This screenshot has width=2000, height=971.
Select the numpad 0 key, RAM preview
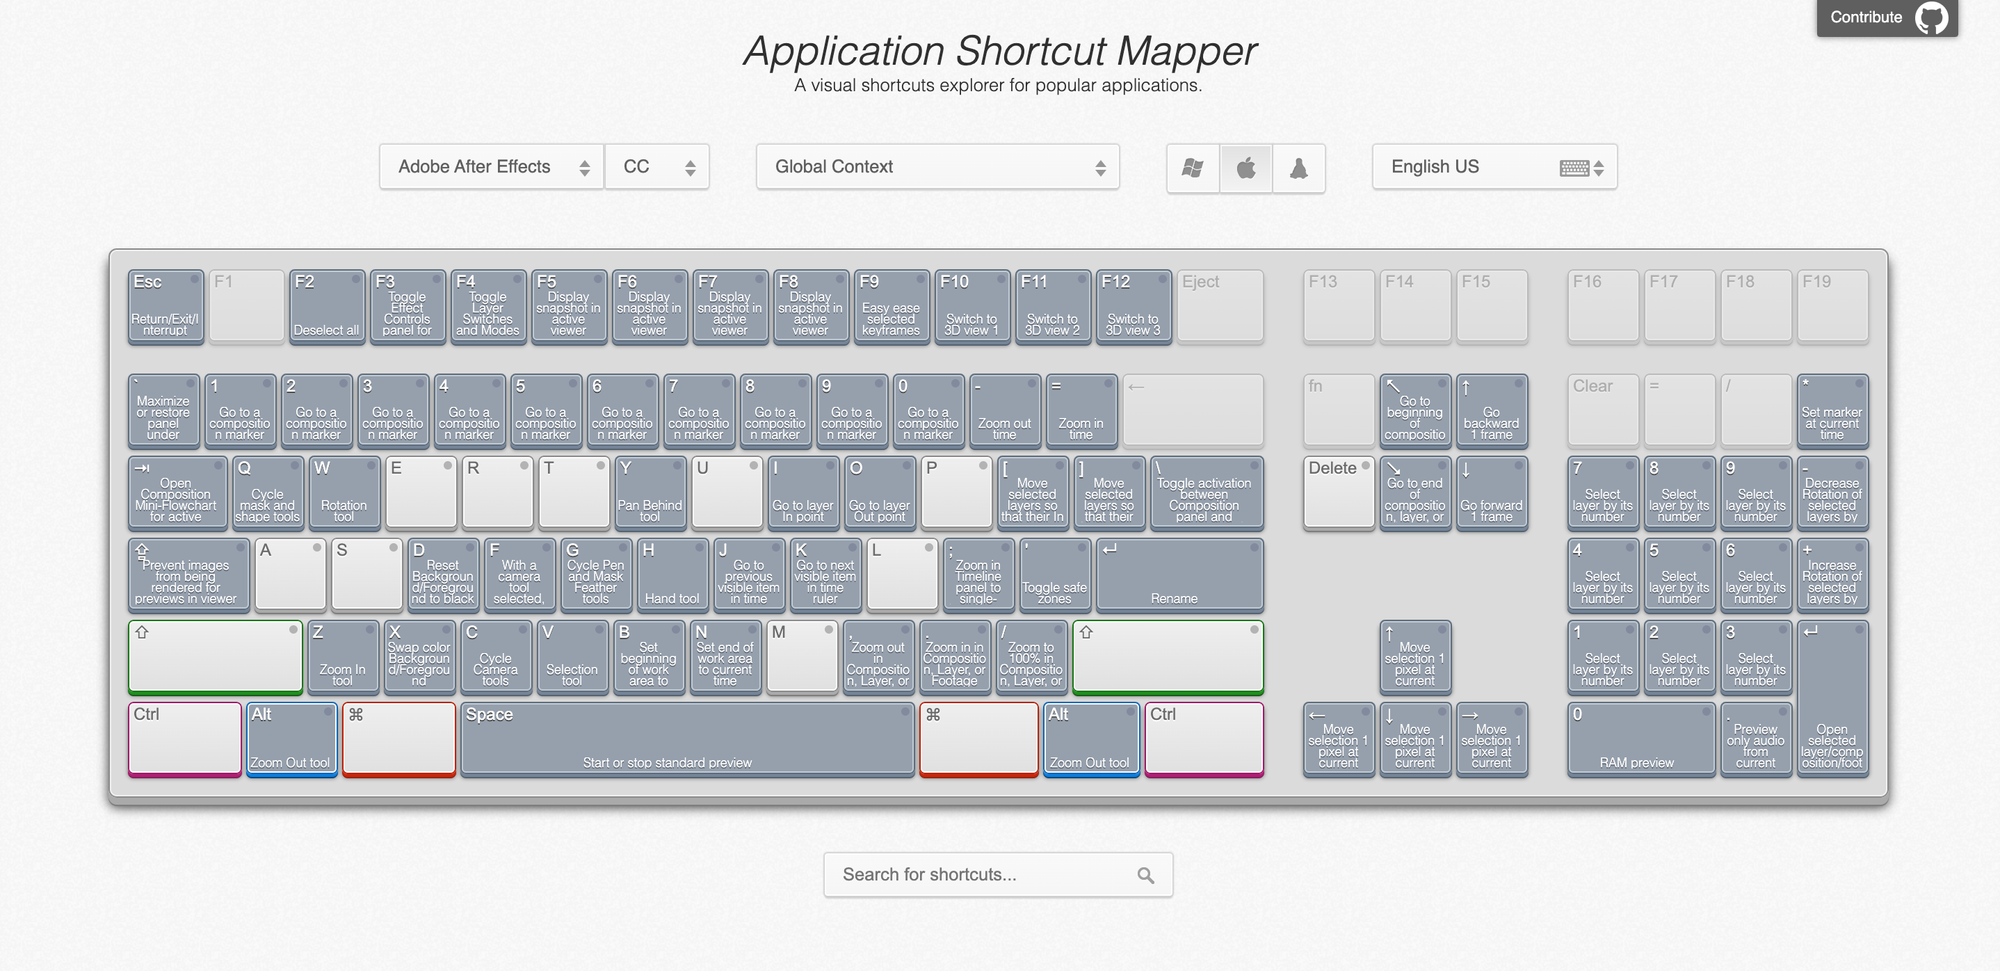click(x=1641, y=739)
